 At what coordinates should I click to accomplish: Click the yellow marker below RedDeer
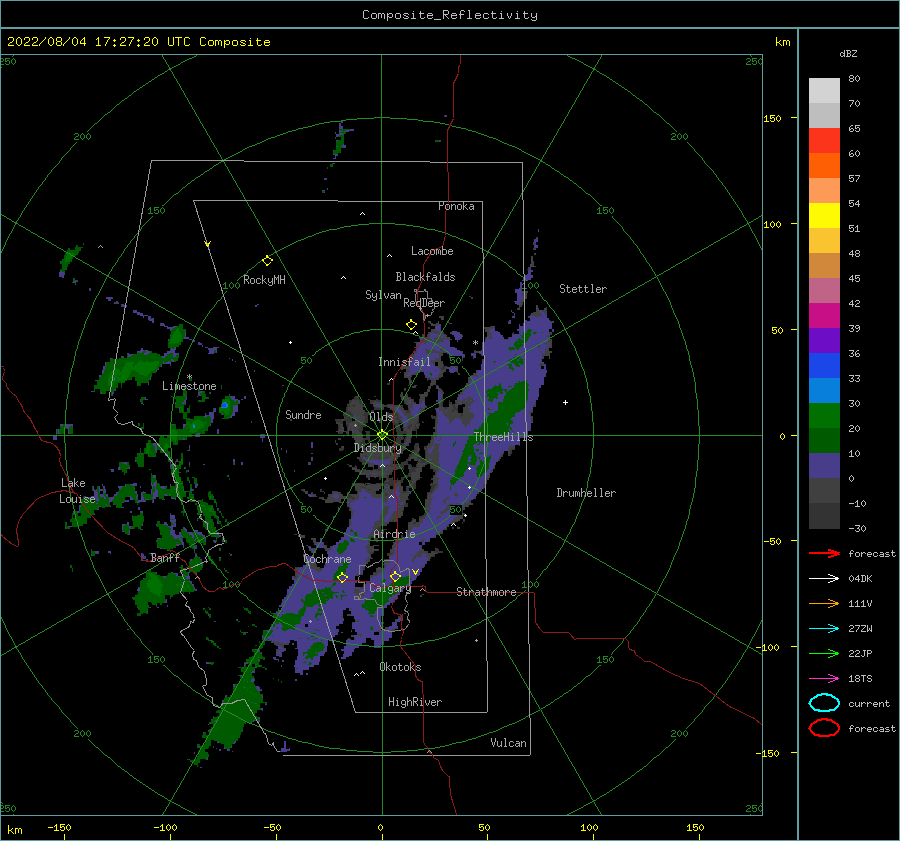pyautogui.click(x=411, y=325)
